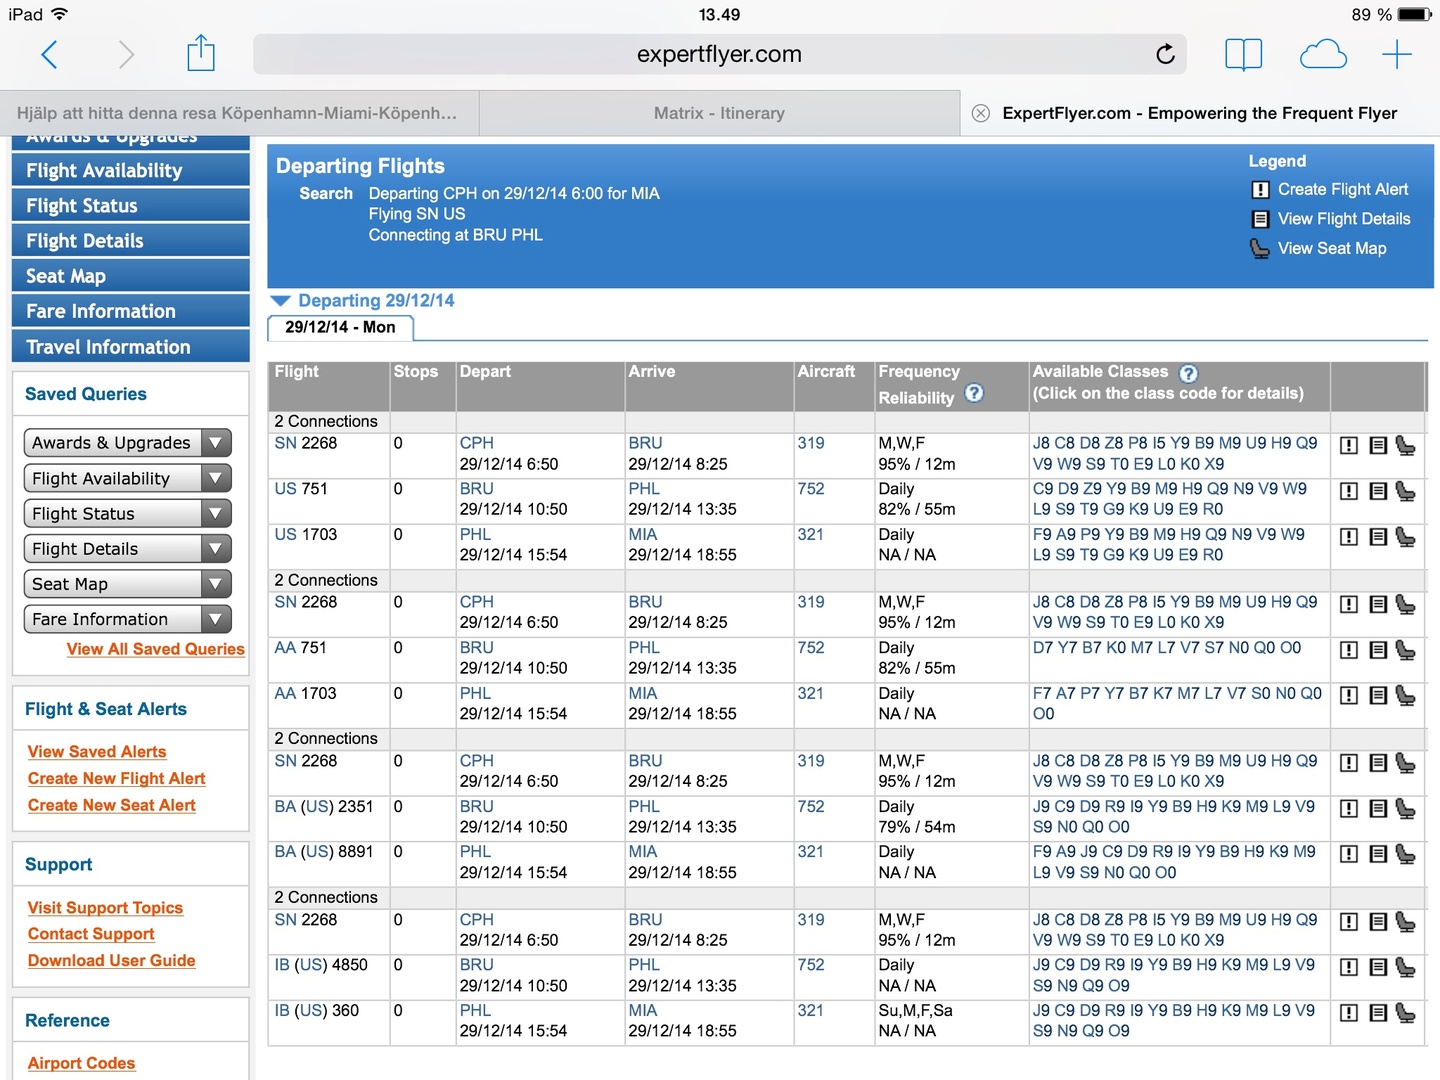Open iCloud tabs cloud icon
Screen dimensions: 1440x1080
[1322, 54]
